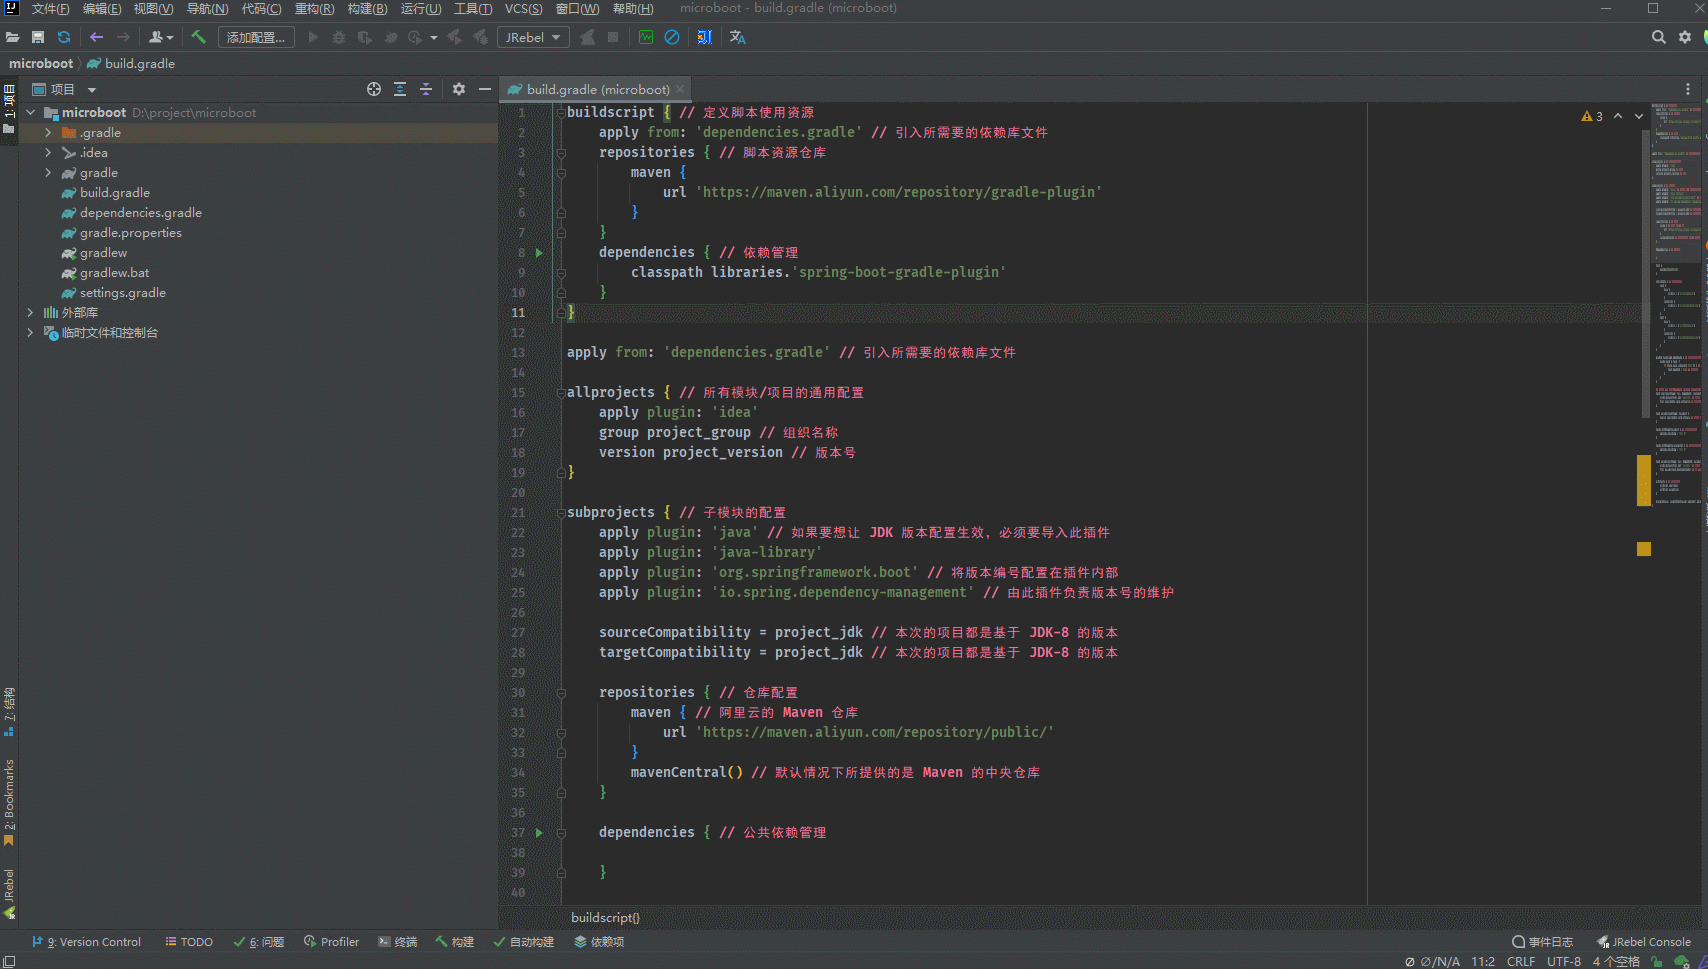This screenshot has width=1708, height=969.
Task: Open the 终端 terminal tool window
Action: point(397,942)
